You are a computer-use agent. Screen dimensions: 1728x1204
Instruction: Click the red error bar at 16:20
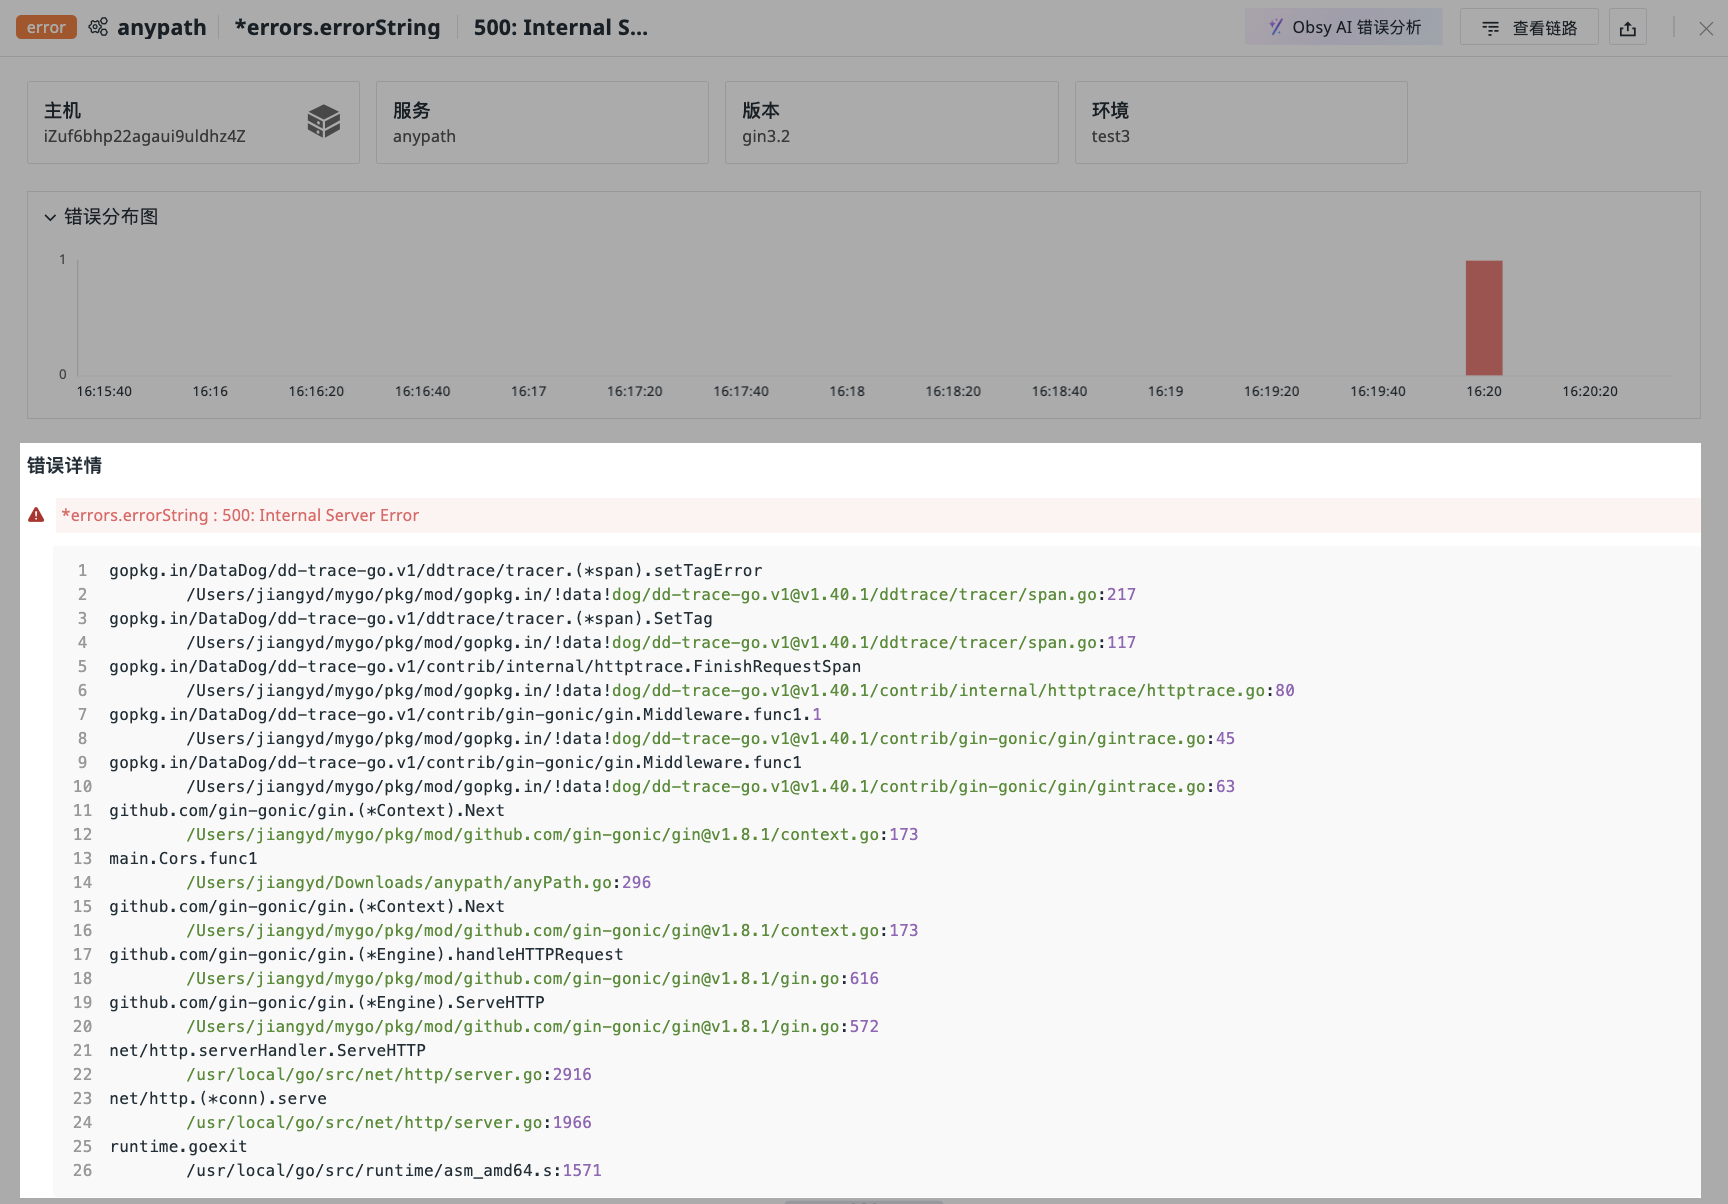pyautogui.click(x=1484, y=318)
